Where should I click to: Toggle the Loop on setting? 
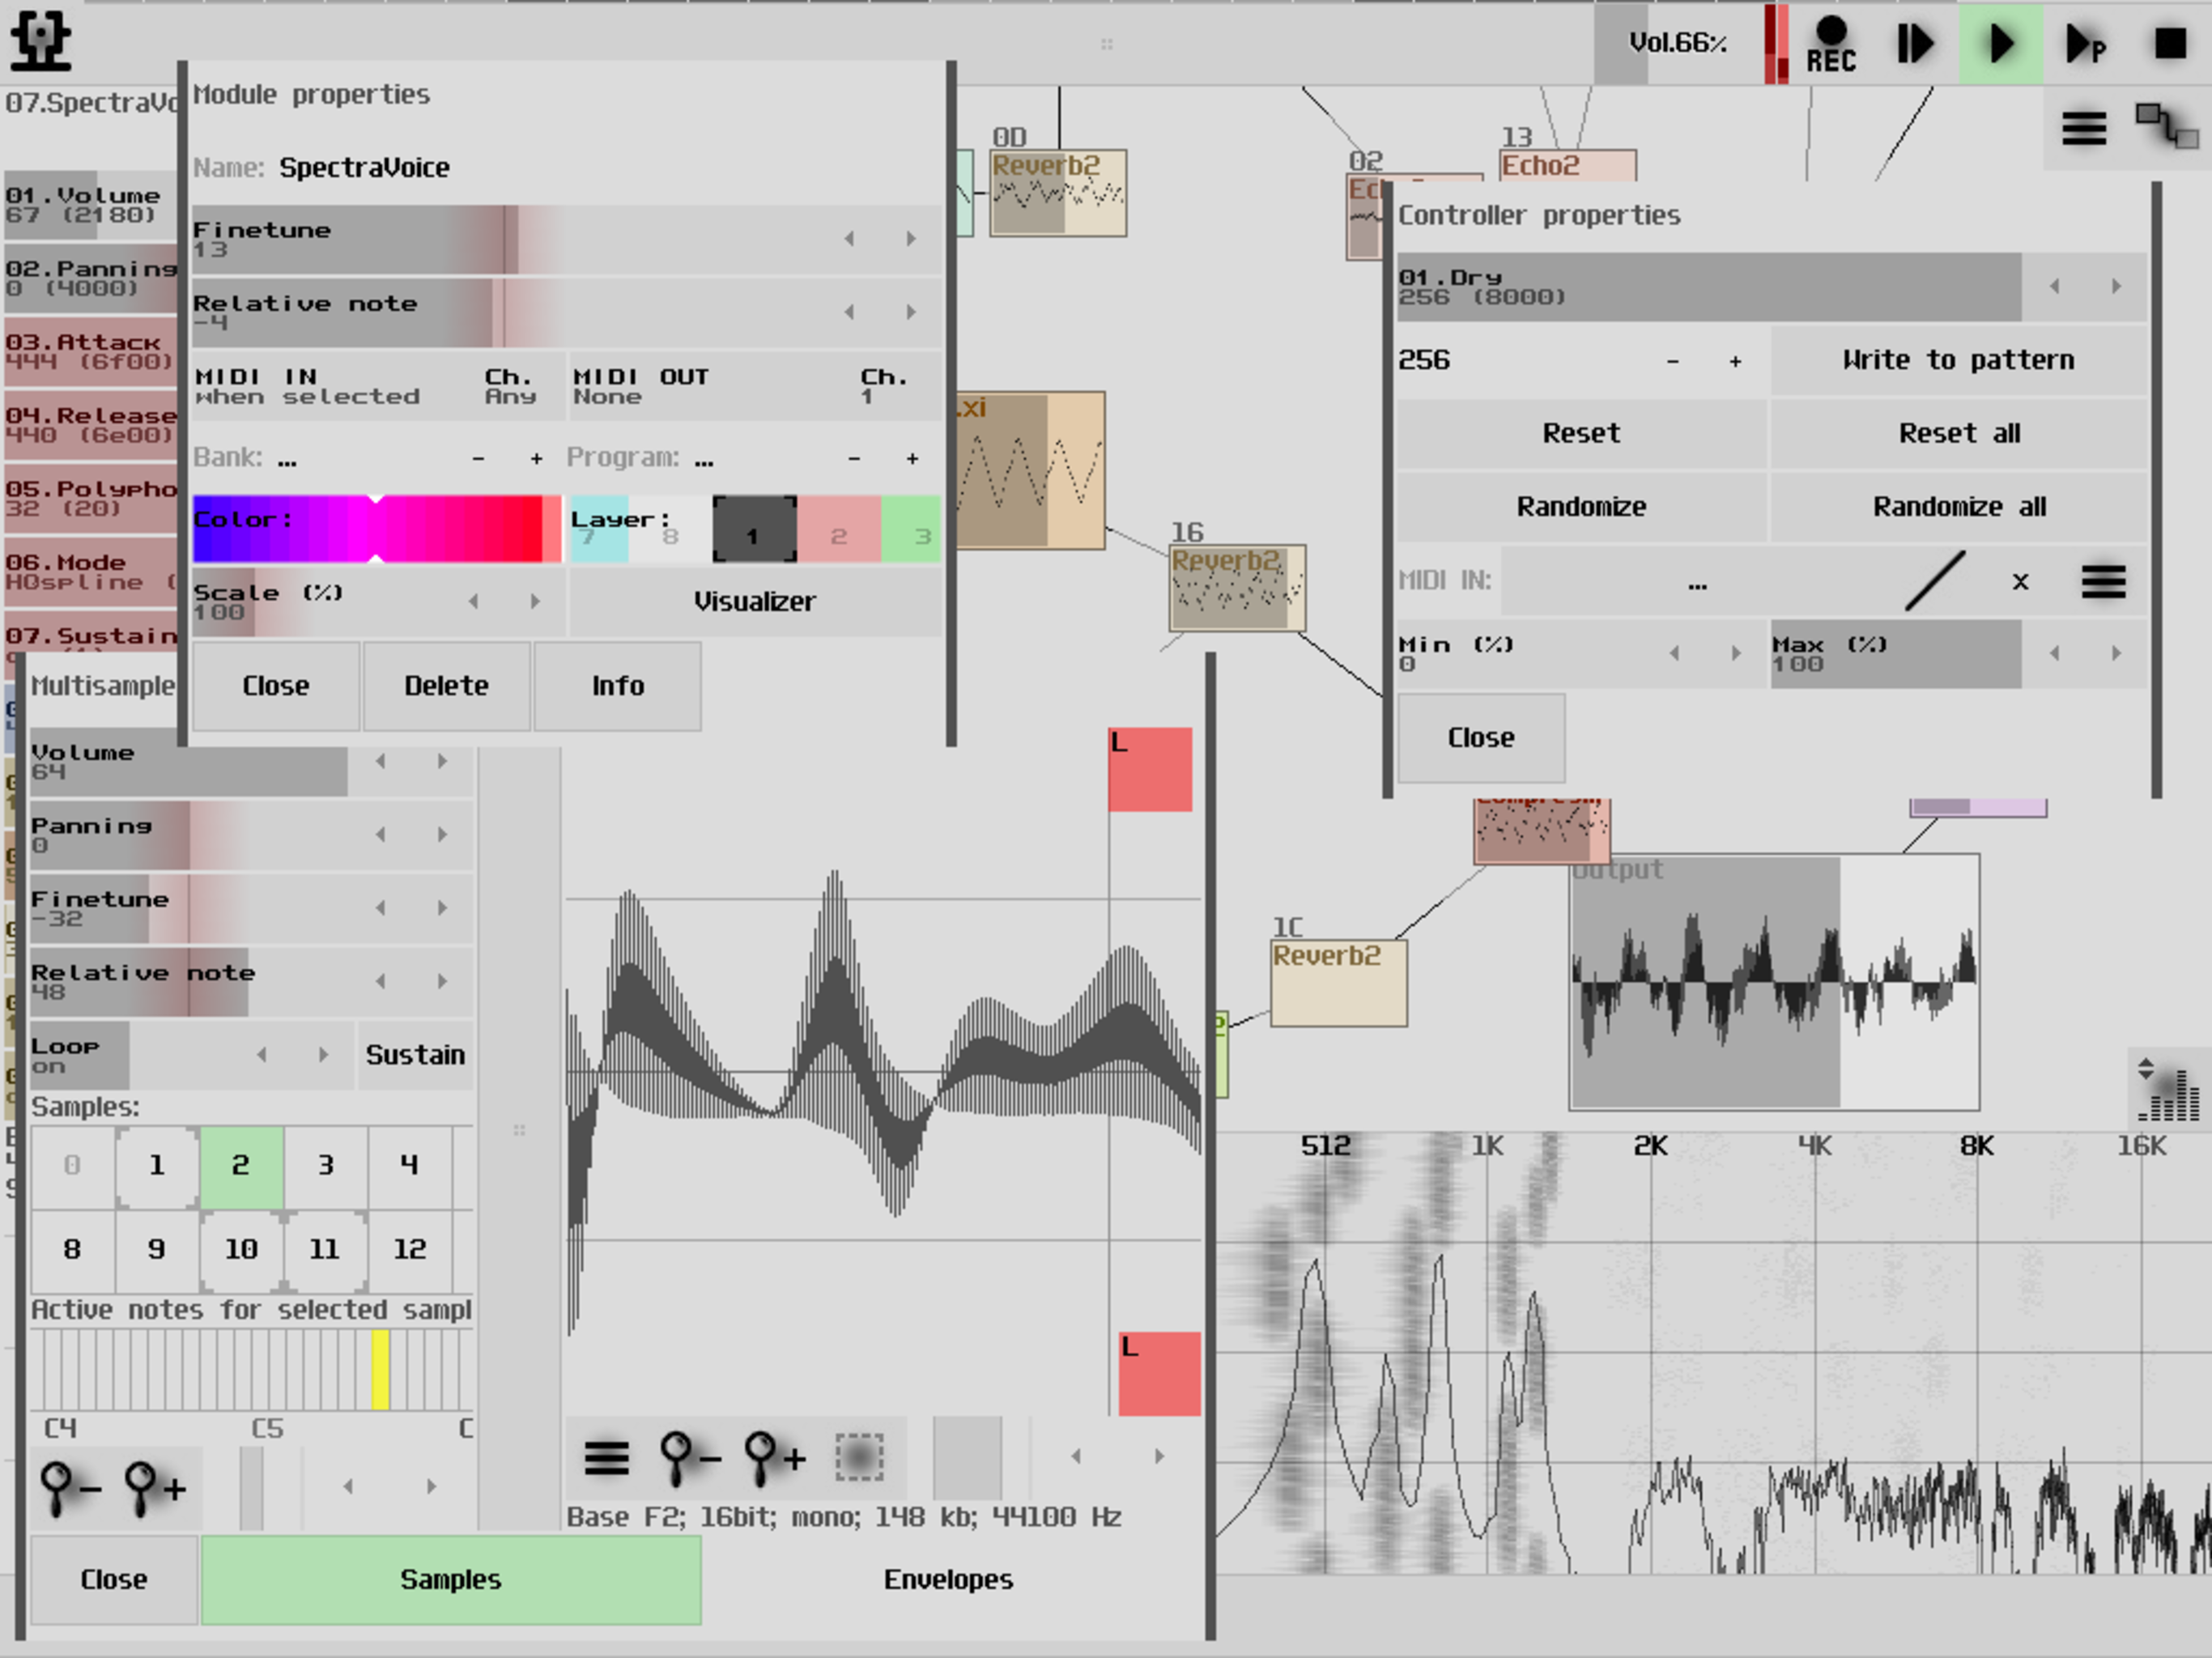pyautogui.click(x=78, y=1055)
